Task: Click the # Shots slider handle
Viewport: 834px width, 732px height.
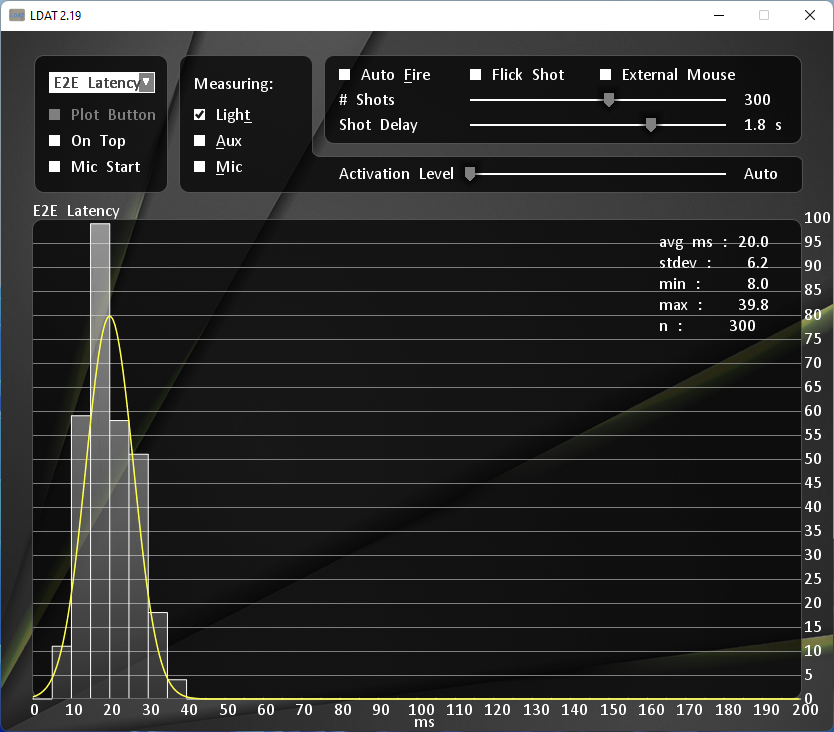Action: click(x=608, y=100)
